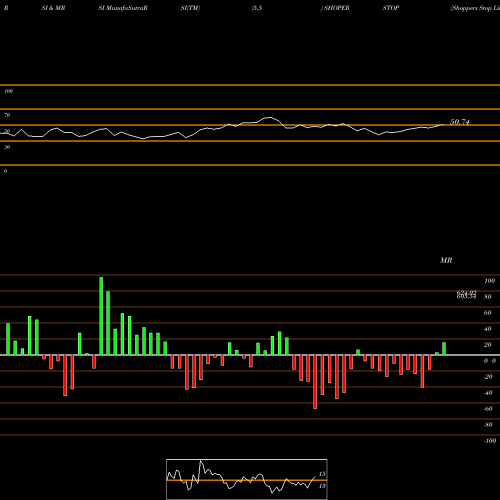Click the peak of the RSI line
The width and height of the screenshot is (500, 500).
(x=269, y=117)
